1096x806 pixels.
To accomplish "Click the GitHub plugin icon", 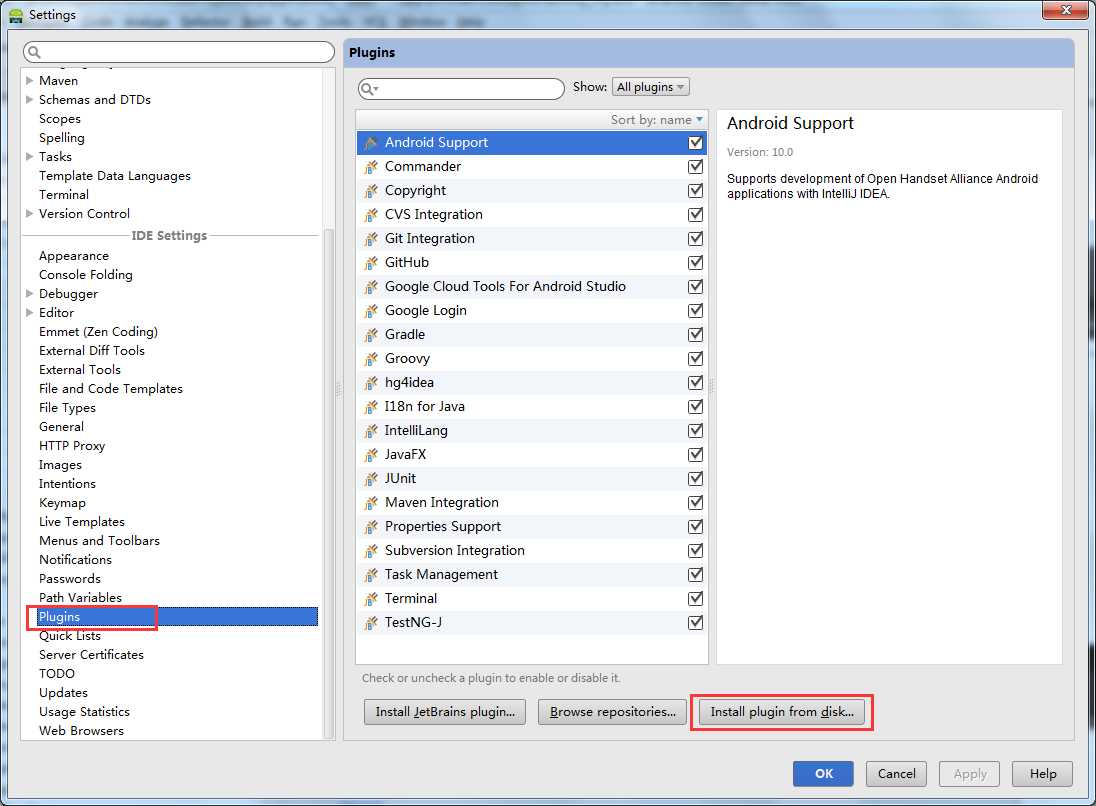I will 371,263.
